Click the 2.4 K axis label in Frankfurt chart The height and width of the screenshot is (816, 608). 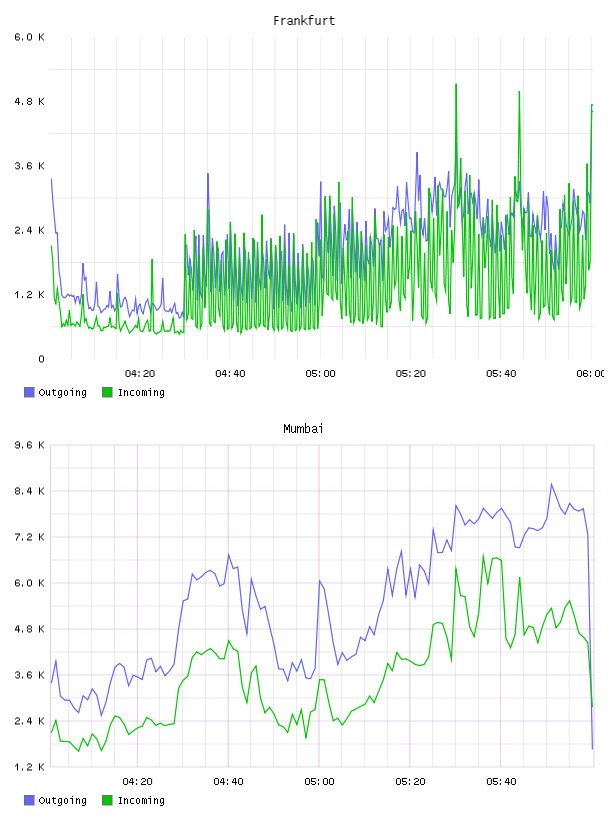coord(29,231)
